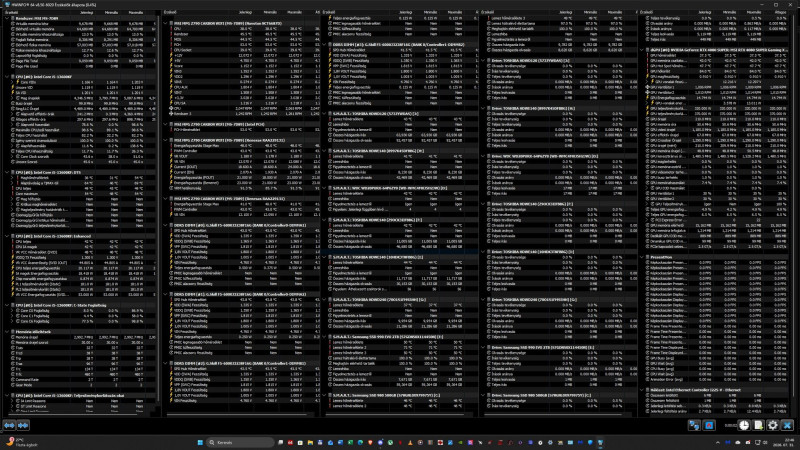
Task: Select the Uncore VID row
Action: point(81,87)
